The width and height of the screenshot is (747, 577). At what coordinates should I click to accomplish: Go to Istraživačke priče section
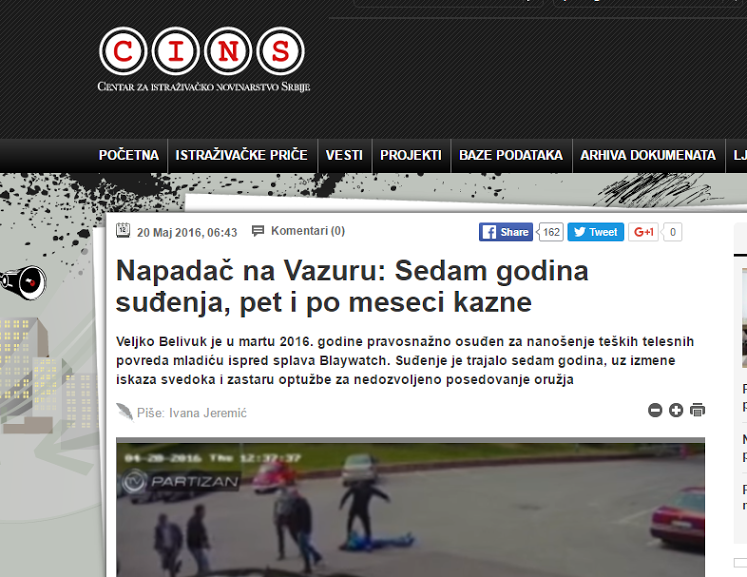point(241,156)
